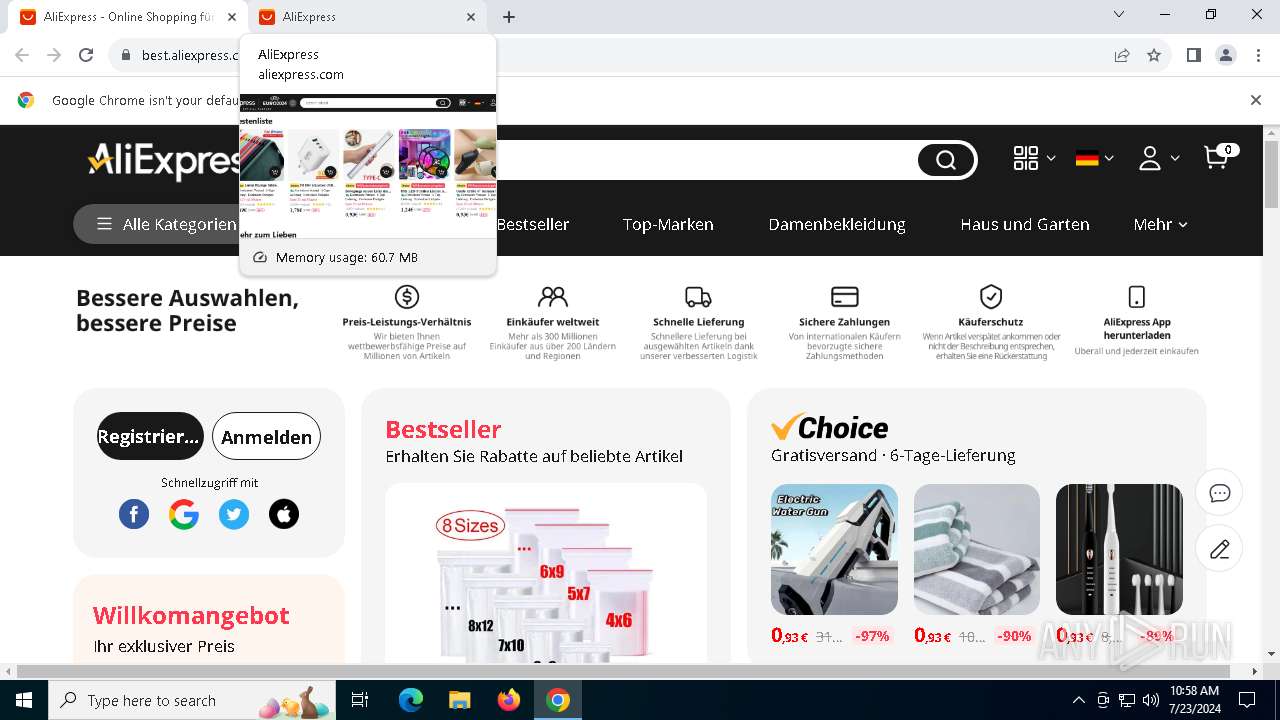Click the Einkäufer weltweit people icon
The image size is (1280, 720).
click(553, 296)
